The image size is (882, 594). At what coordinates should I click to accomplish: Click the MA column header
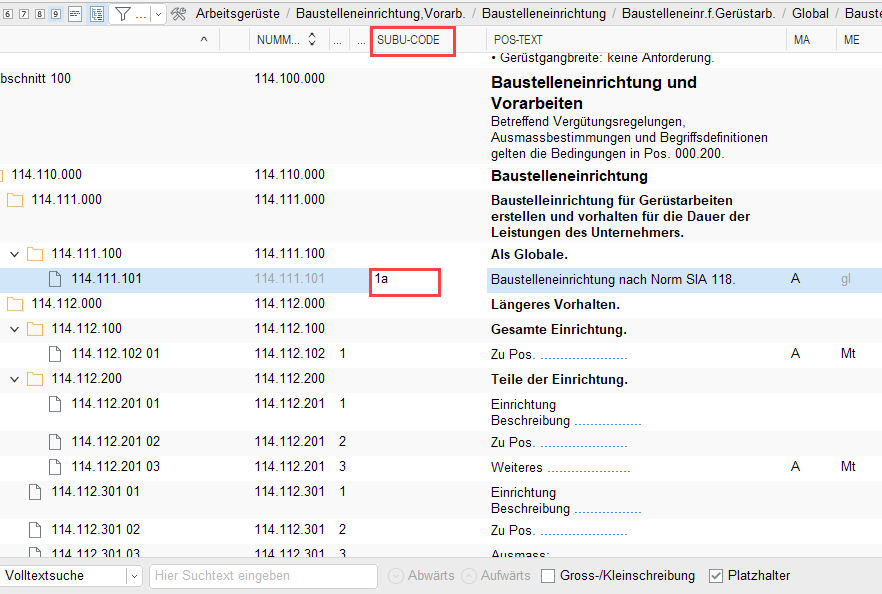[x=802, y=40]
